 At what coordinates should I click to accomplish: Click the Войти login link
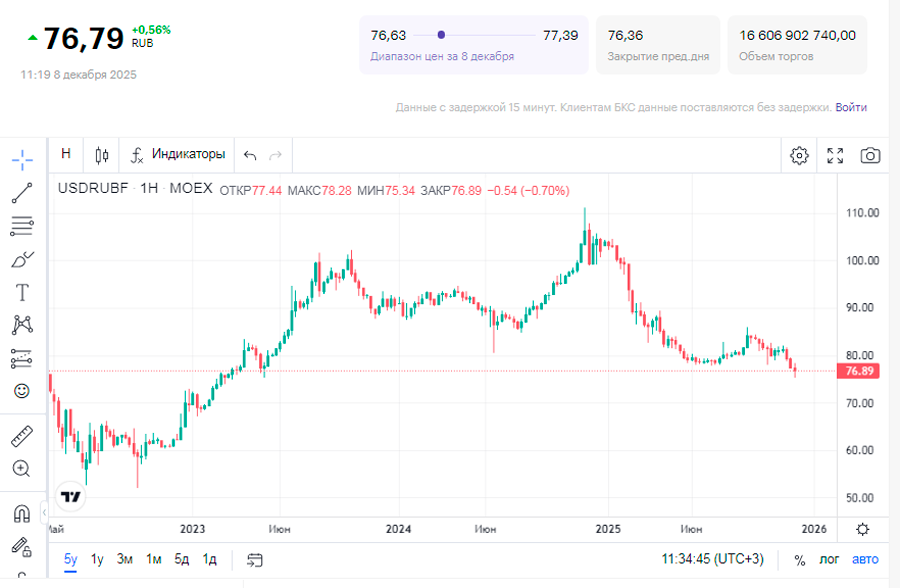(x=851, y=107)
